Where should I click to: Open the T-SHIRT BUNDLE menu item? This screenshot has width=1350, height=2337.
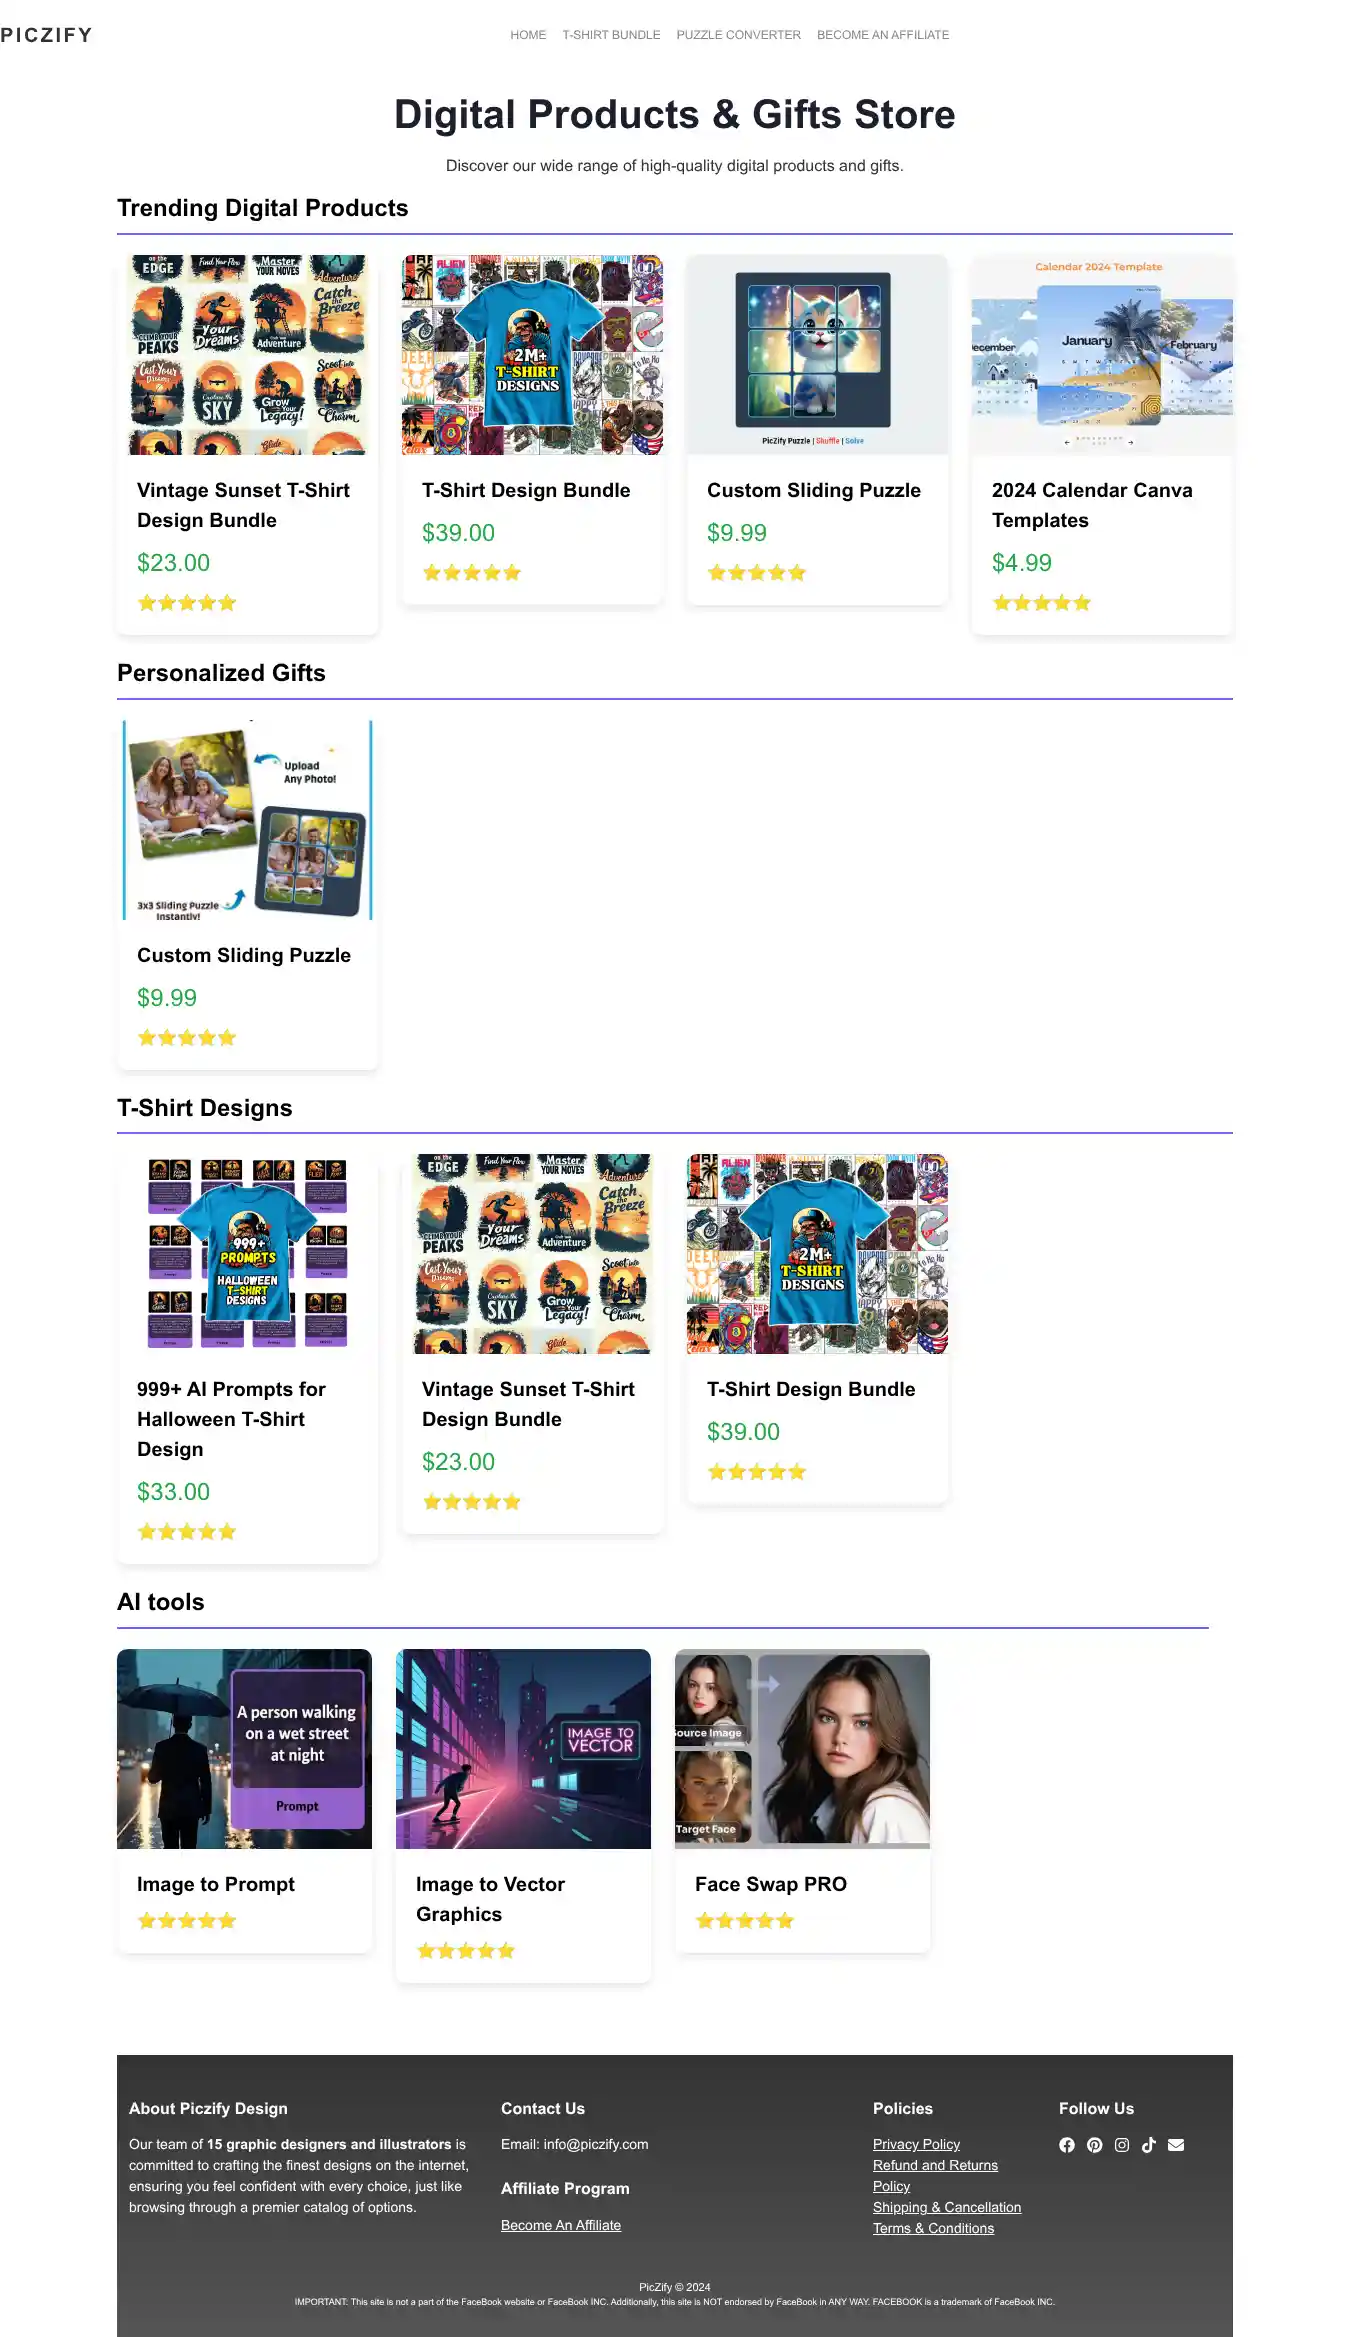click(x=611, y=35)
